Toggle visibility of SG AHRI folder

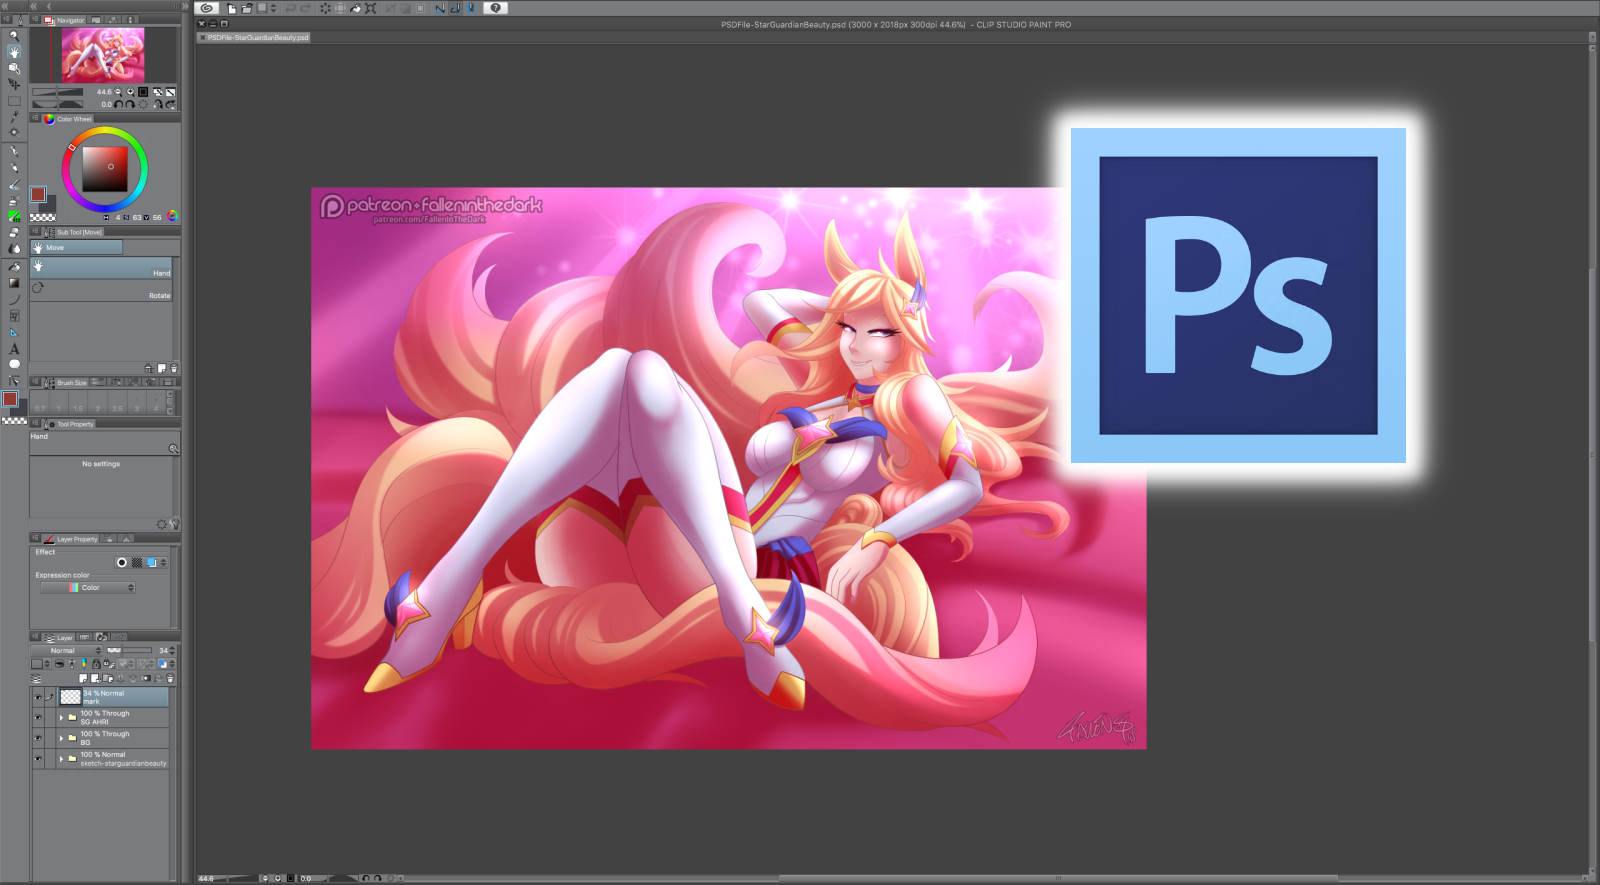(x=38, y=717)
